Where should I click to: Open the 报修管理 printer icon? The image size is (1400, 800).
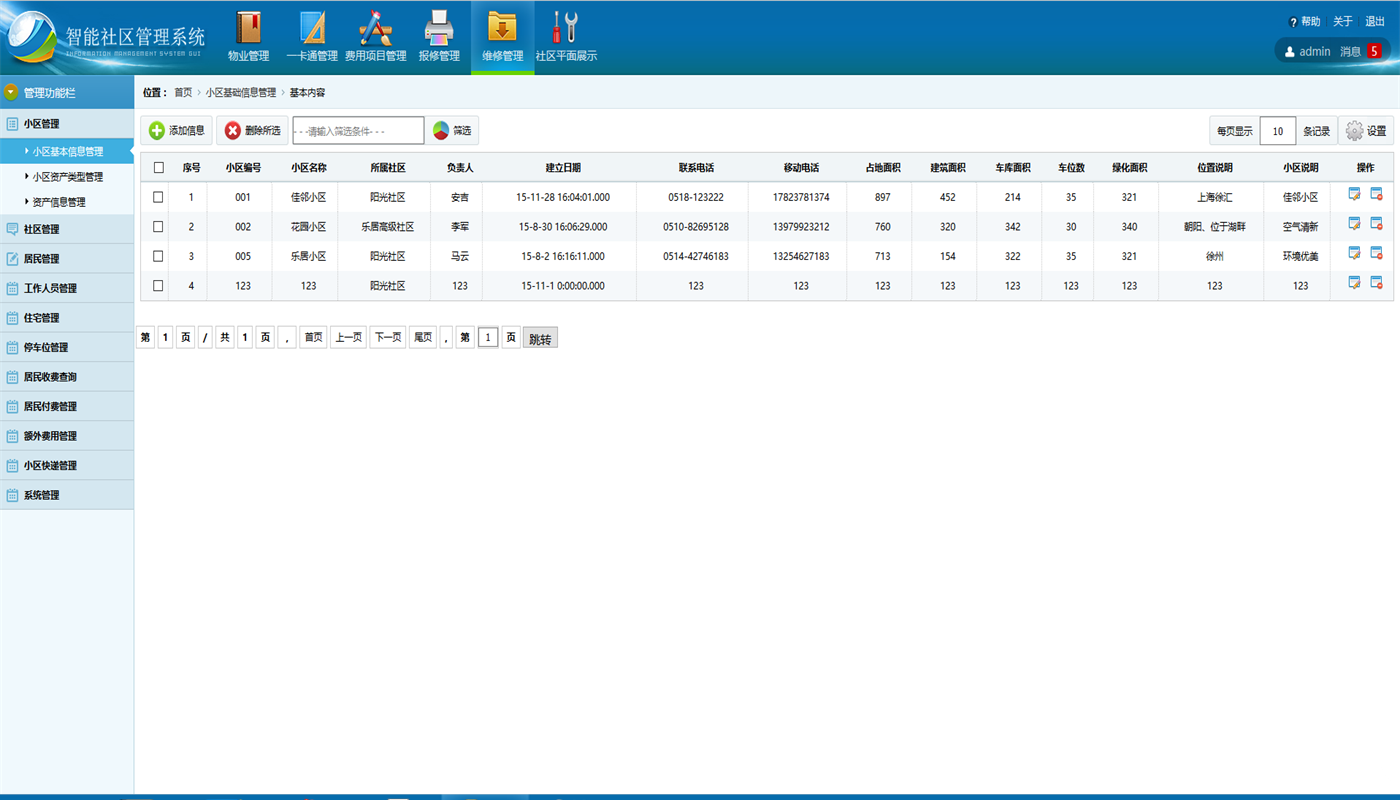click(439, 27)
